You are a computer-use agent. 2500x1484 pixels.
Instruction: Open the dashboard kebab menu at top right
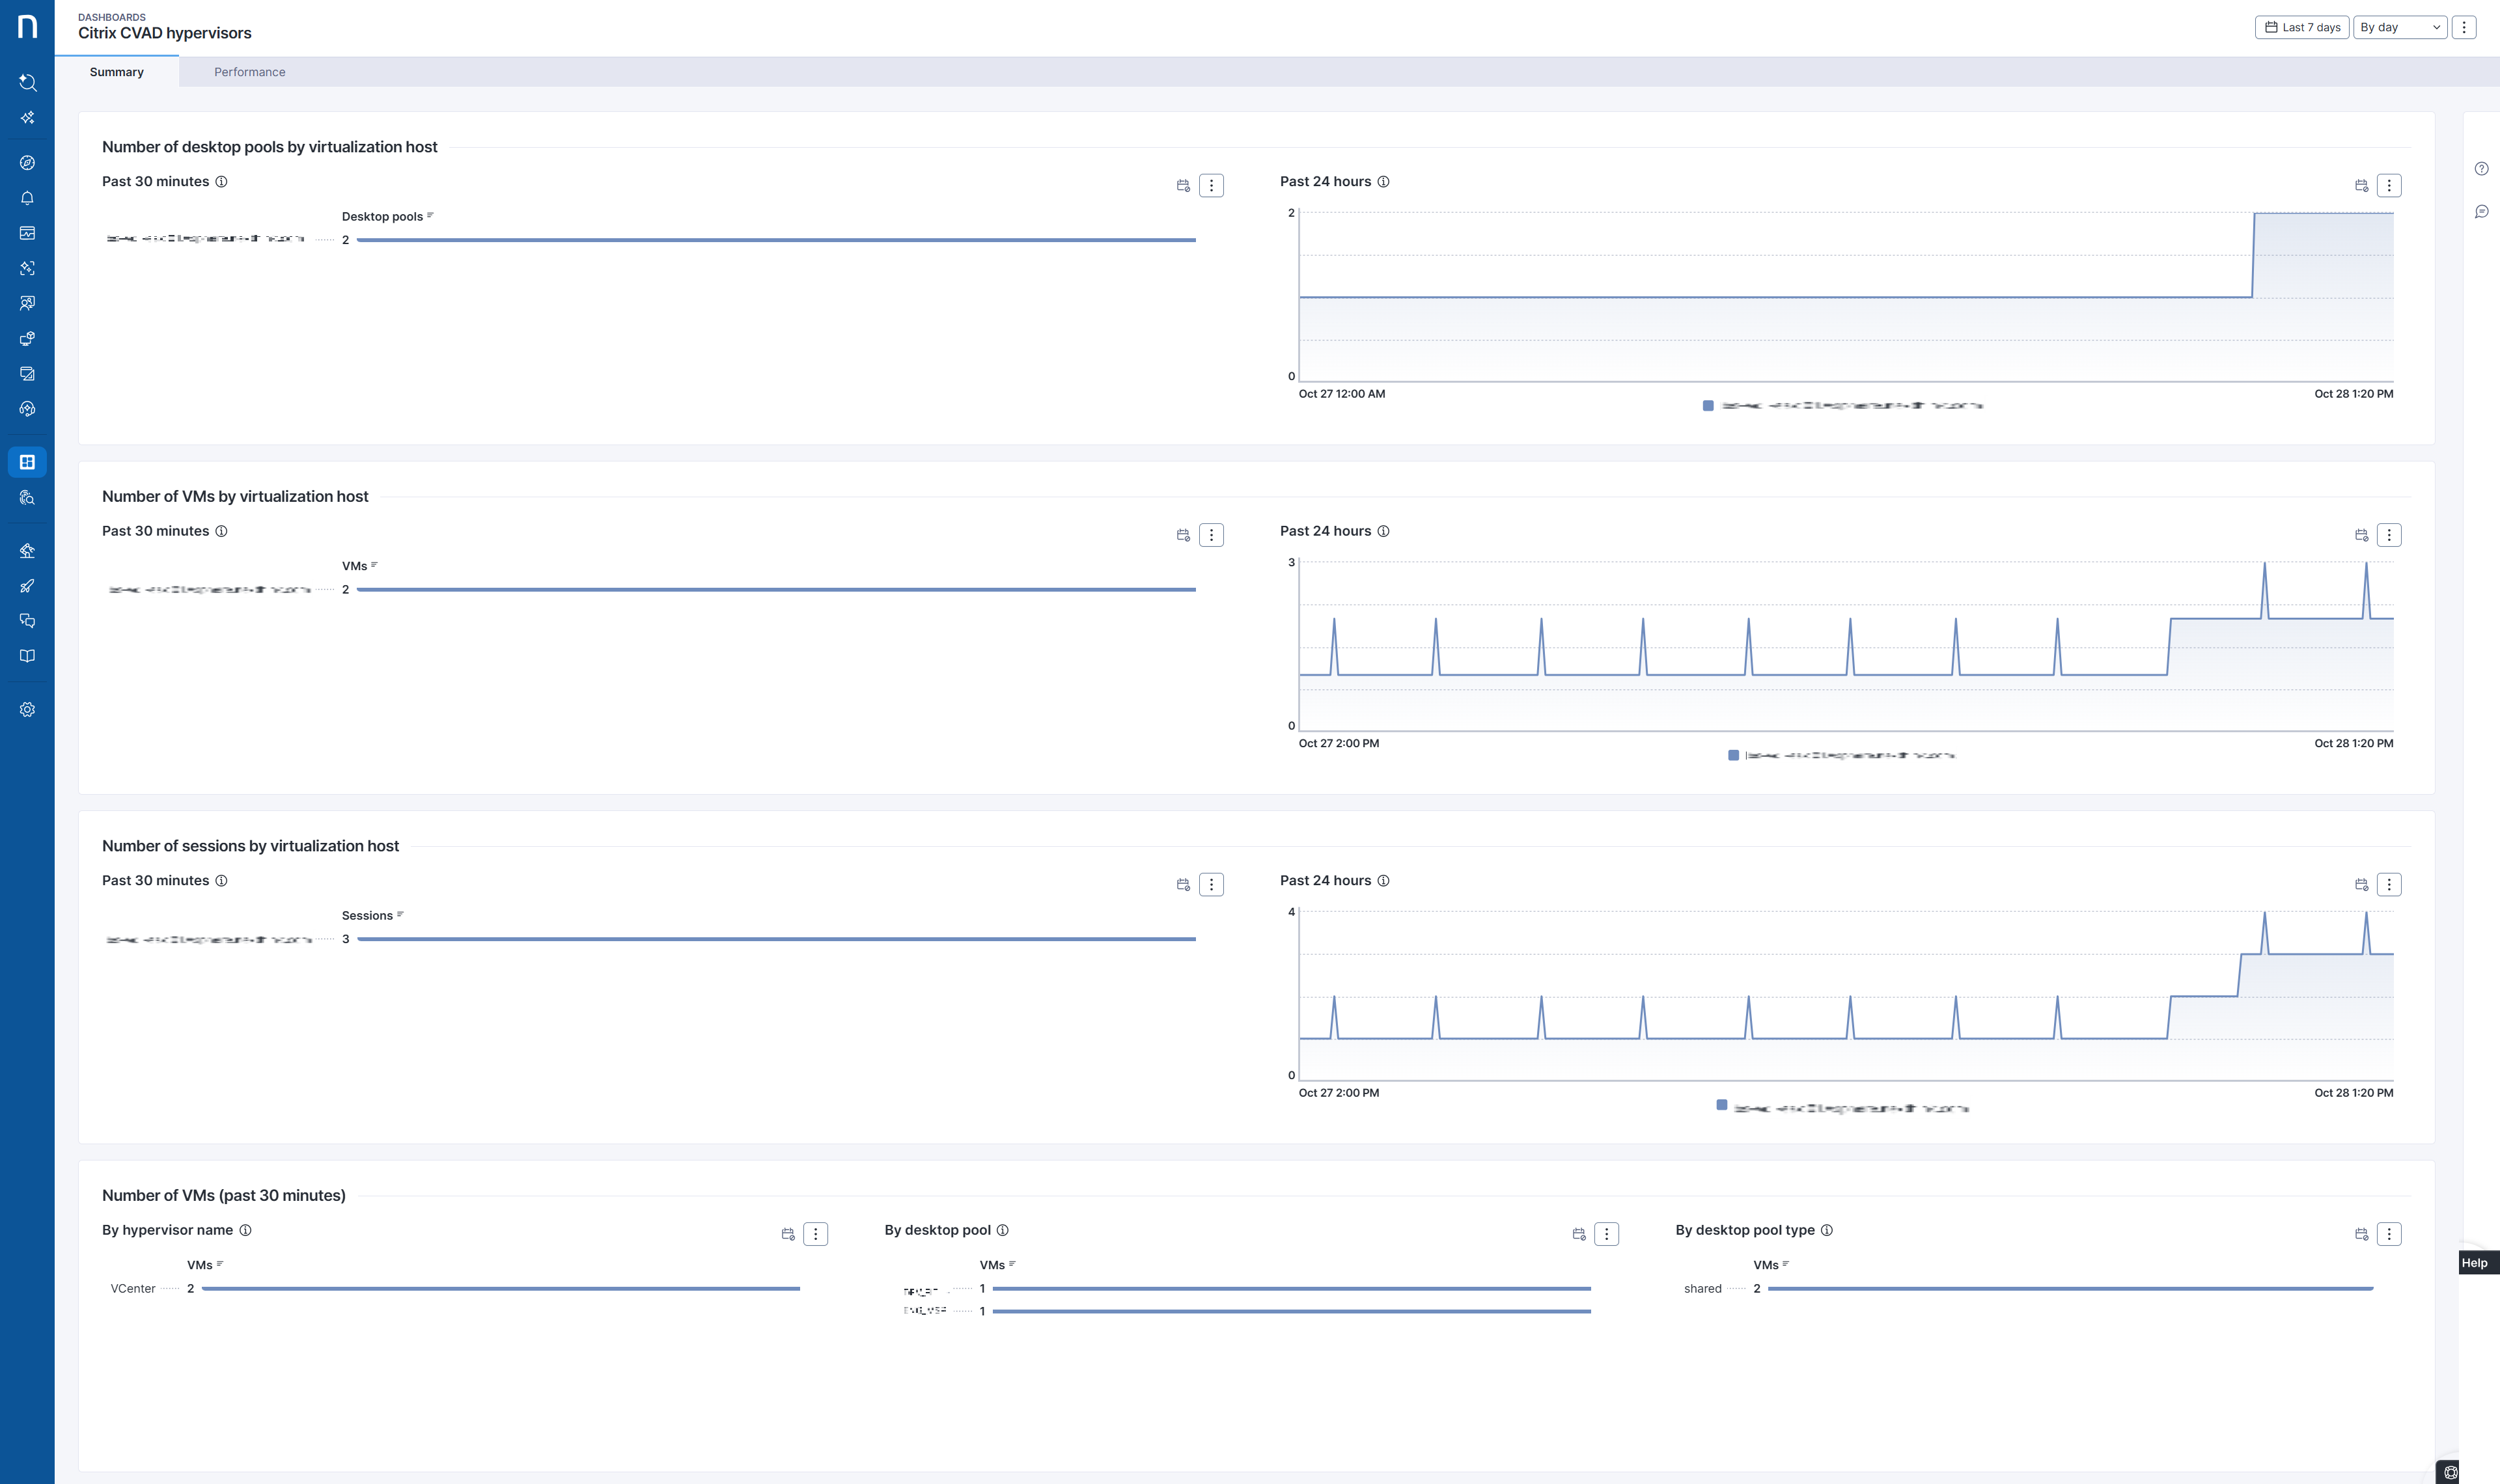click(x=2464, y=27)
